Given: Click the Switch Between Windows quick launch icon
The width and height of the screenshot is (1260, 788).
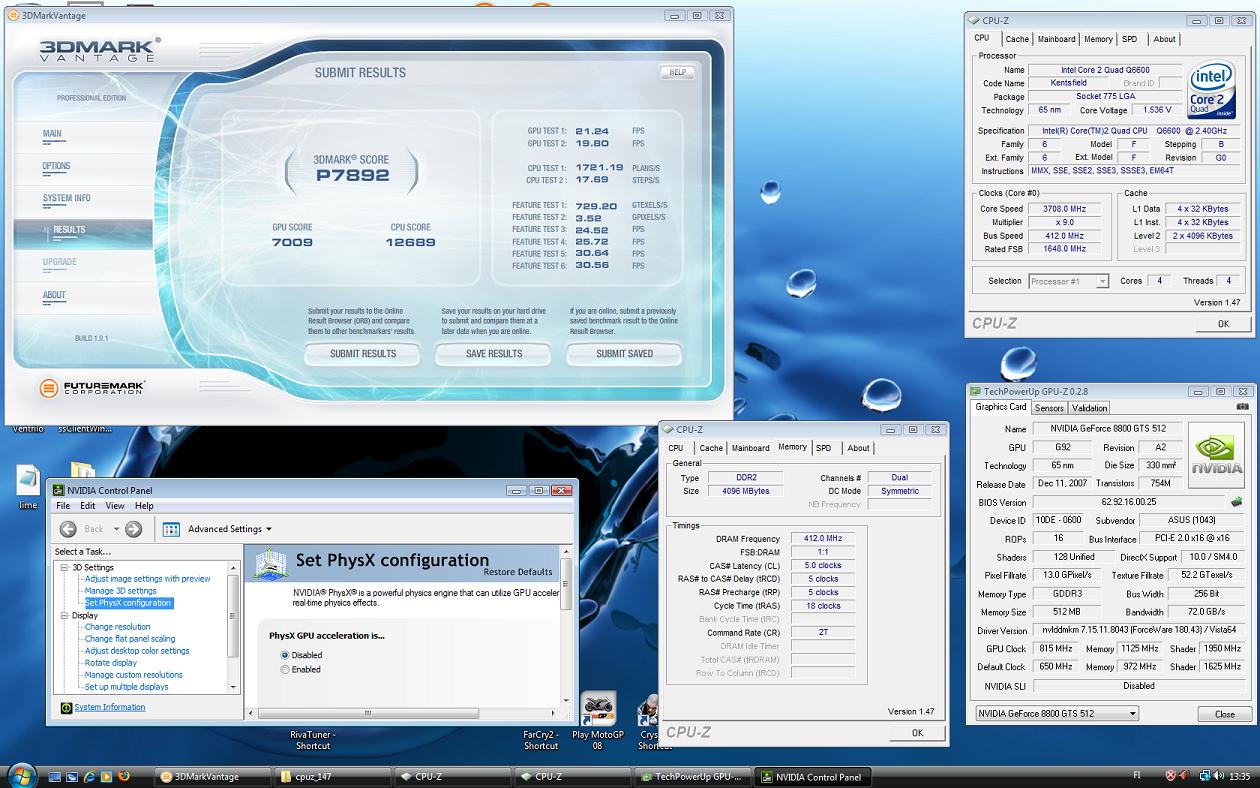Looking at the screenshot, I should [x=73, y=776].
